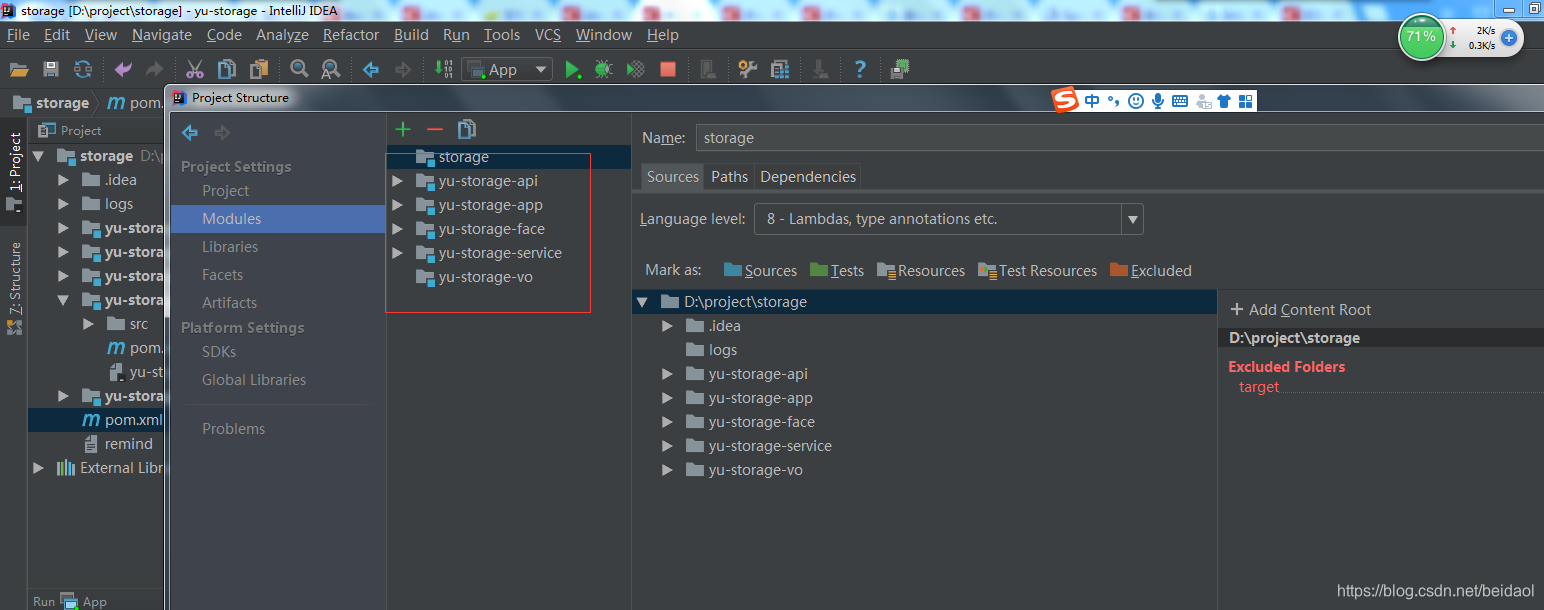Click the Replace magnifier icon
The image size is (1544, 610).
[330, 69]
